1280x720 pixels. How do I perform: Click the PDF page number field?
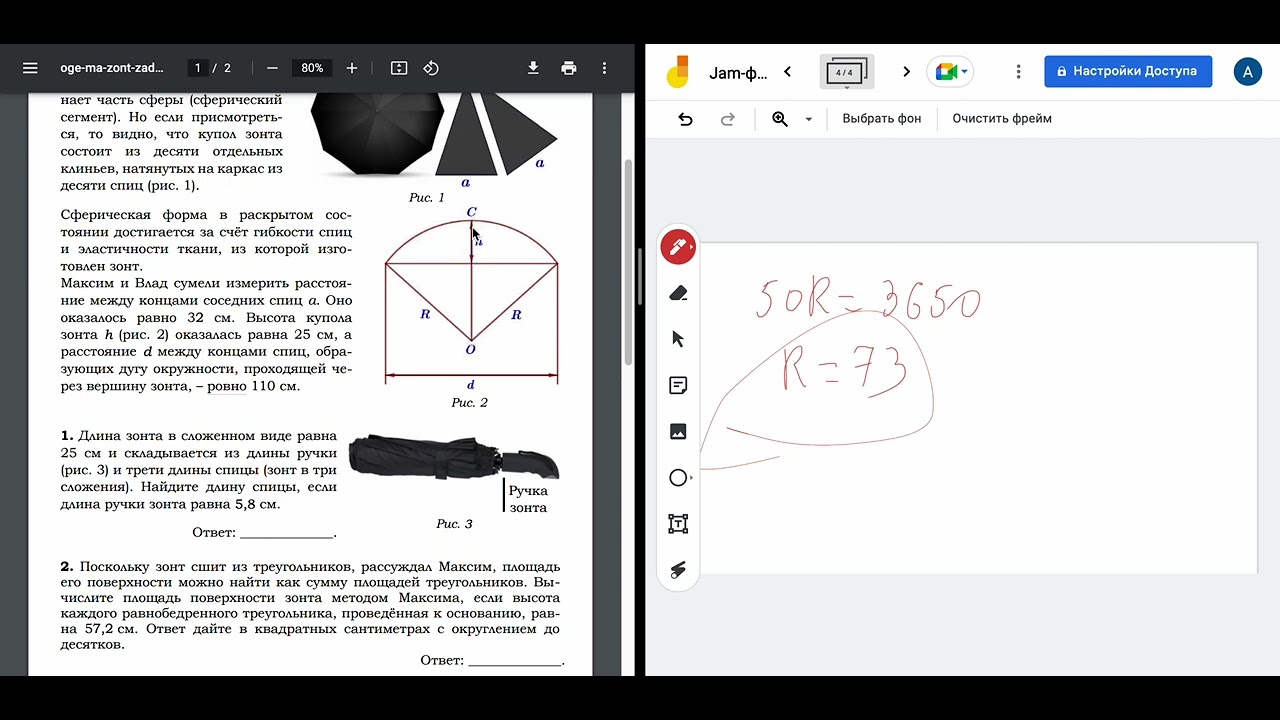point(198,68)
